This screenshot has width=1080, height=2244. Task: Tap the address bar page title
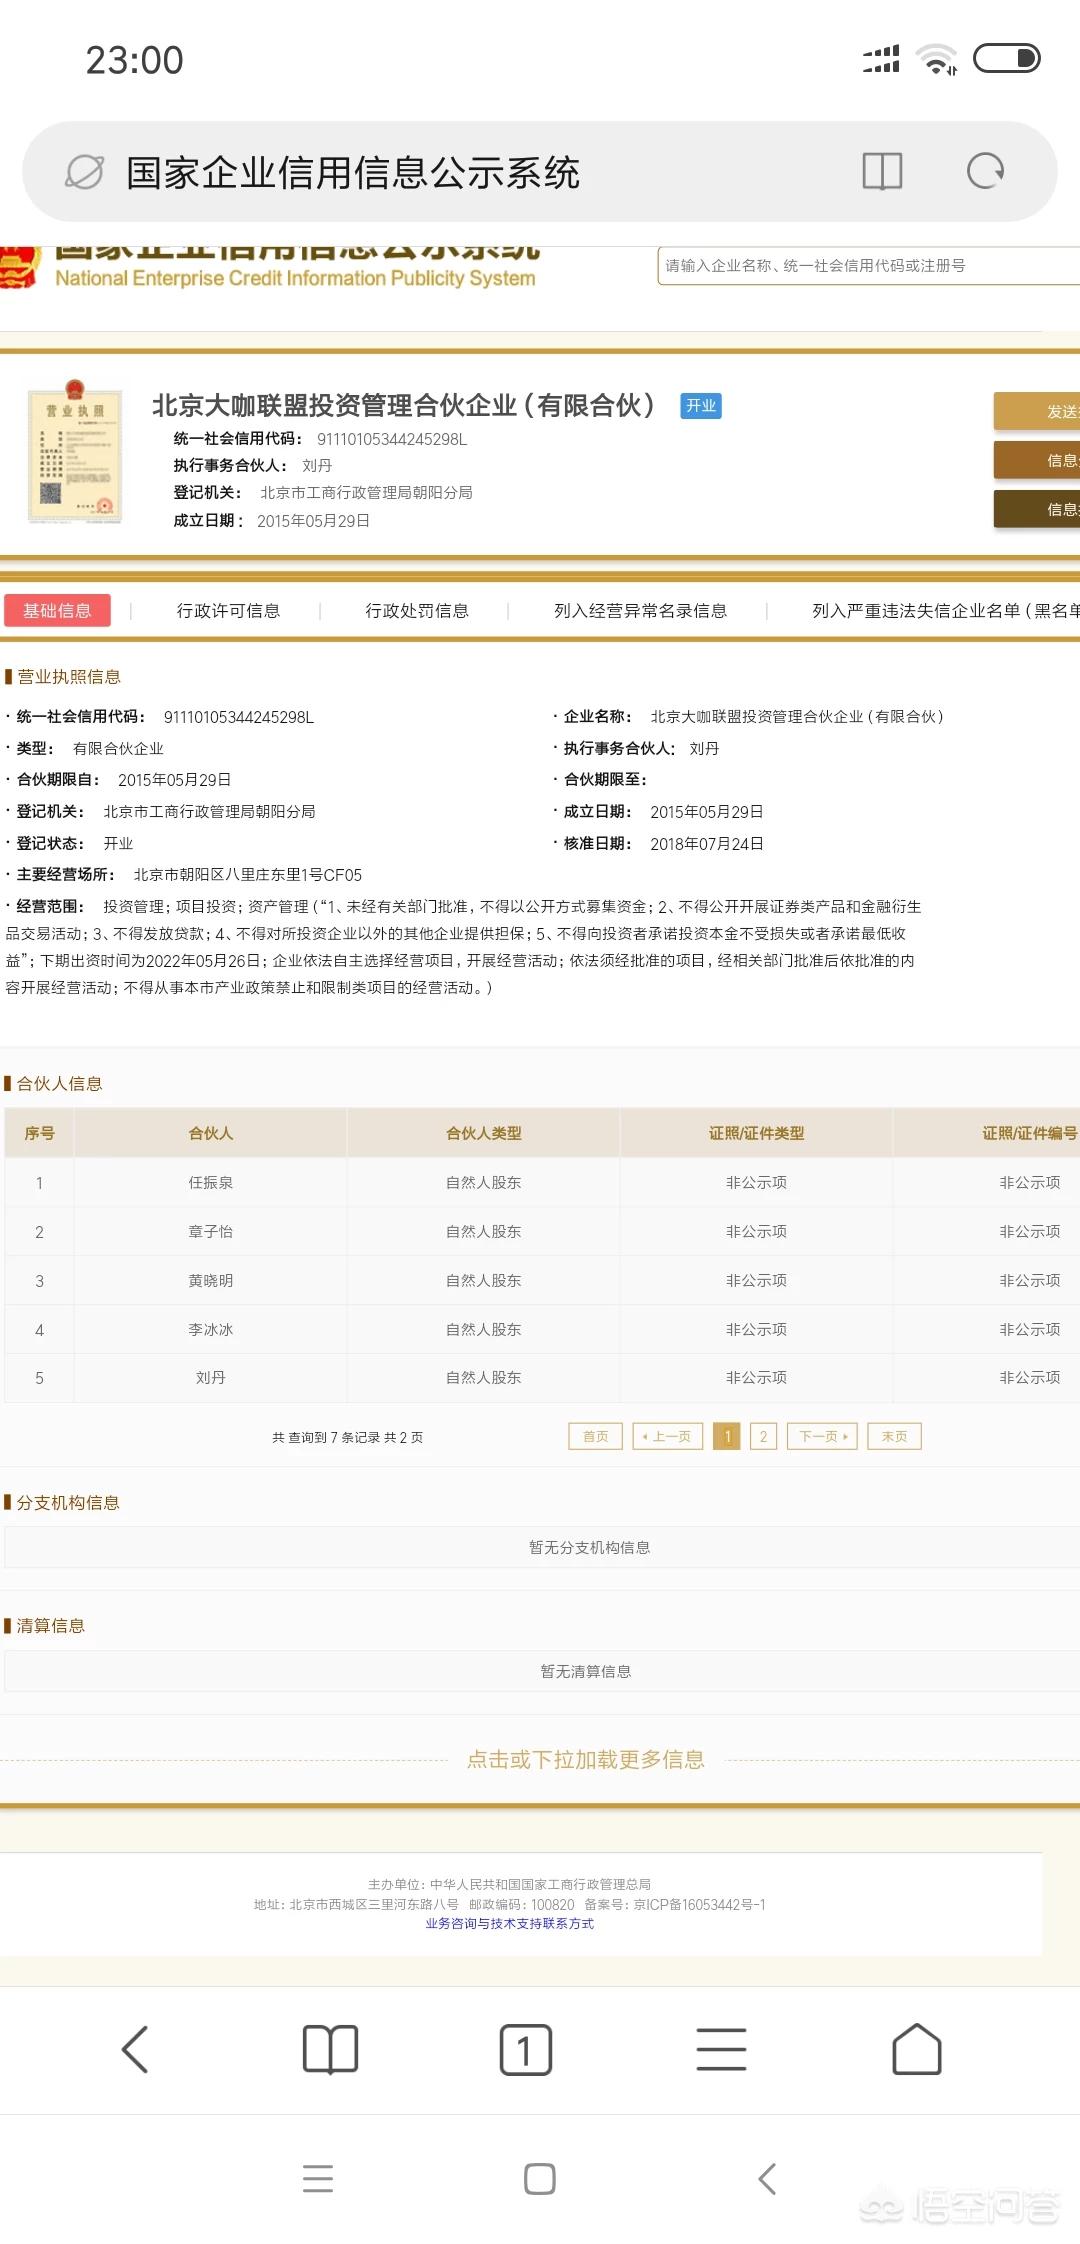[x=352, y=172]
